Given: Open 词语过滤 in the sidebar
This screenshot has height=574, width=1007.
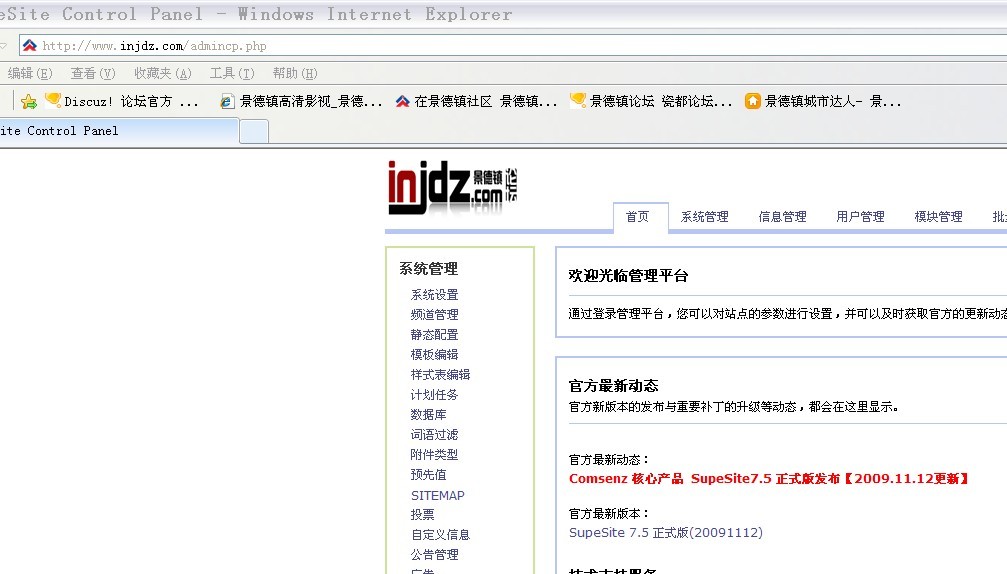Looking at the screenshot, I should 434,435.
